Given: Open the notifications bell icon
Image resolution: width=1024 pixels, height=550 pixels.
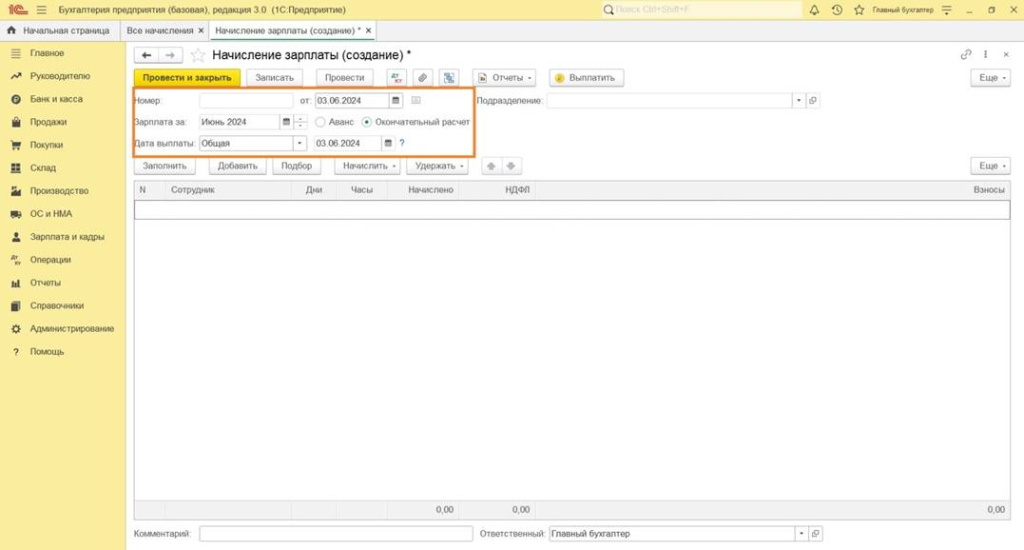Looking at the screenshot, I should (x=814, y=10).
